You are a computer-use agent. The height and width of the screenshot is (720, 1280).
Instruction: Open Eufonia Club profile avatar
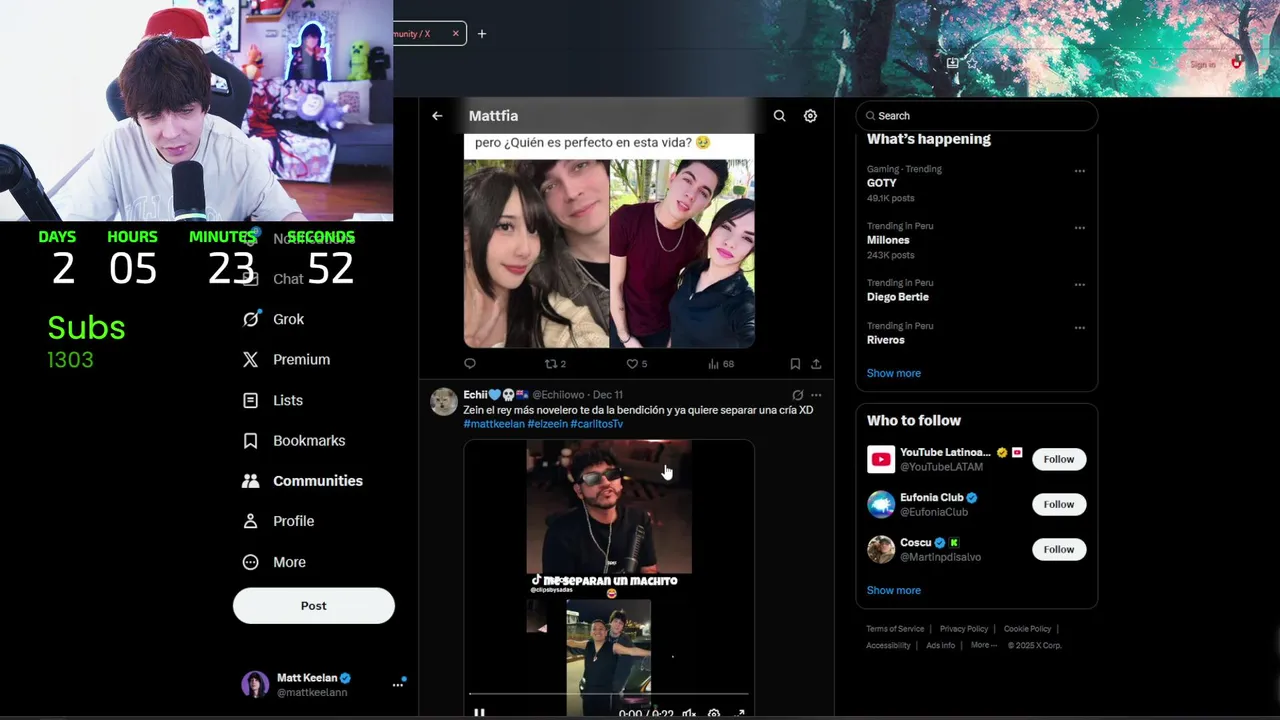tap(881, 504)
